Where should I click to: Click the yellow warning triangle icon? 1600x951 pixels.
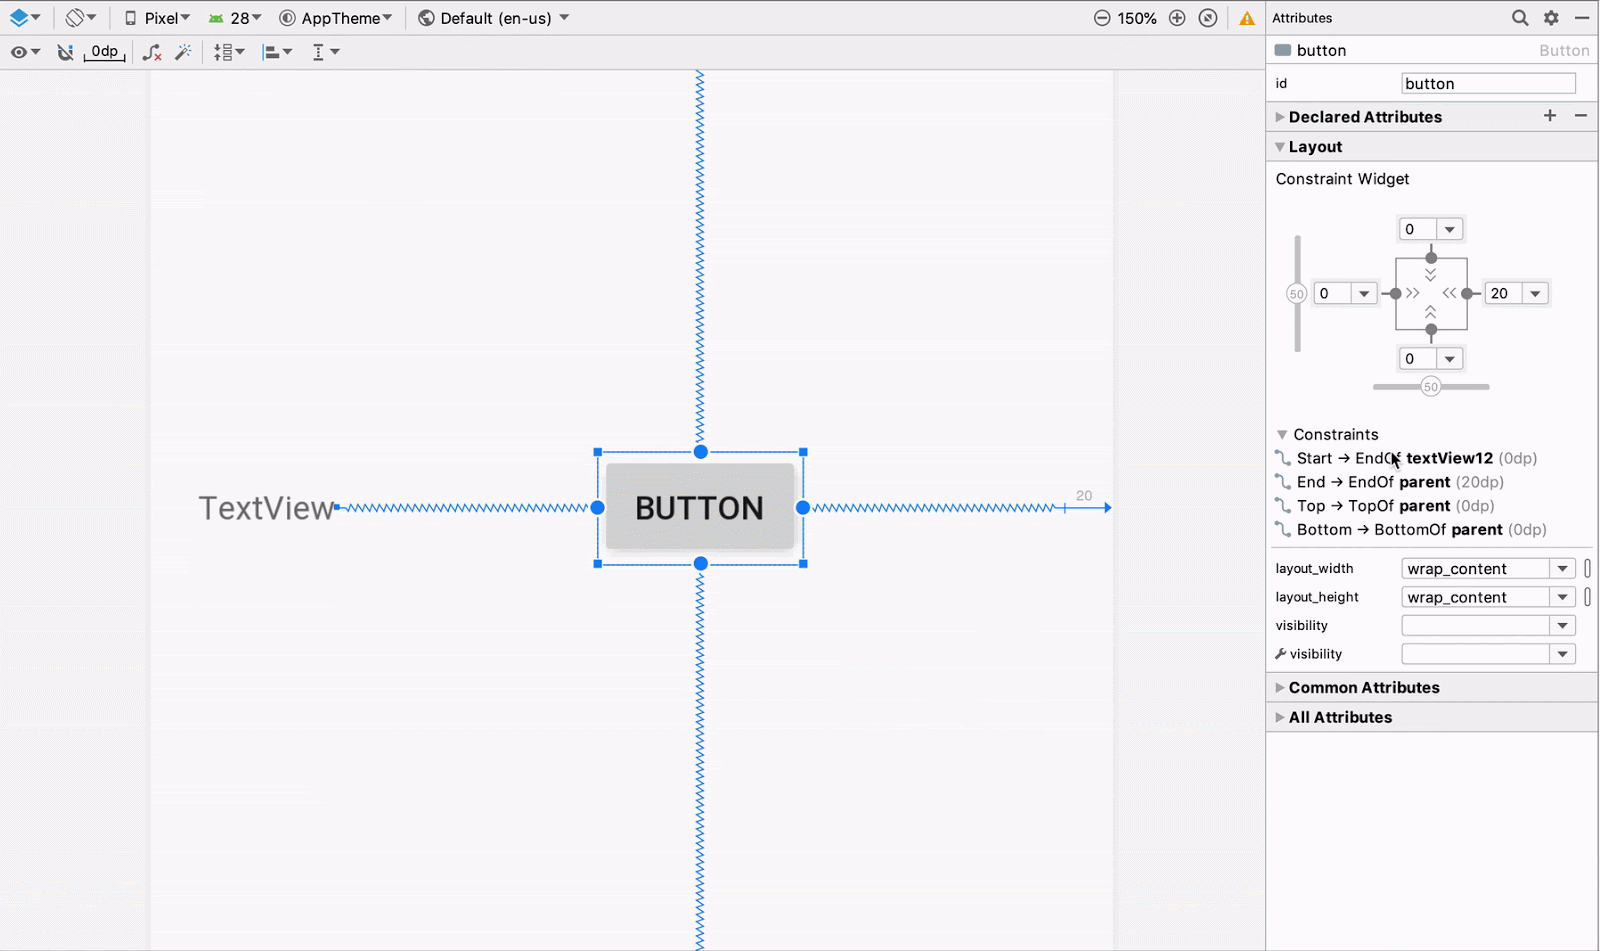click(1247, 18)
